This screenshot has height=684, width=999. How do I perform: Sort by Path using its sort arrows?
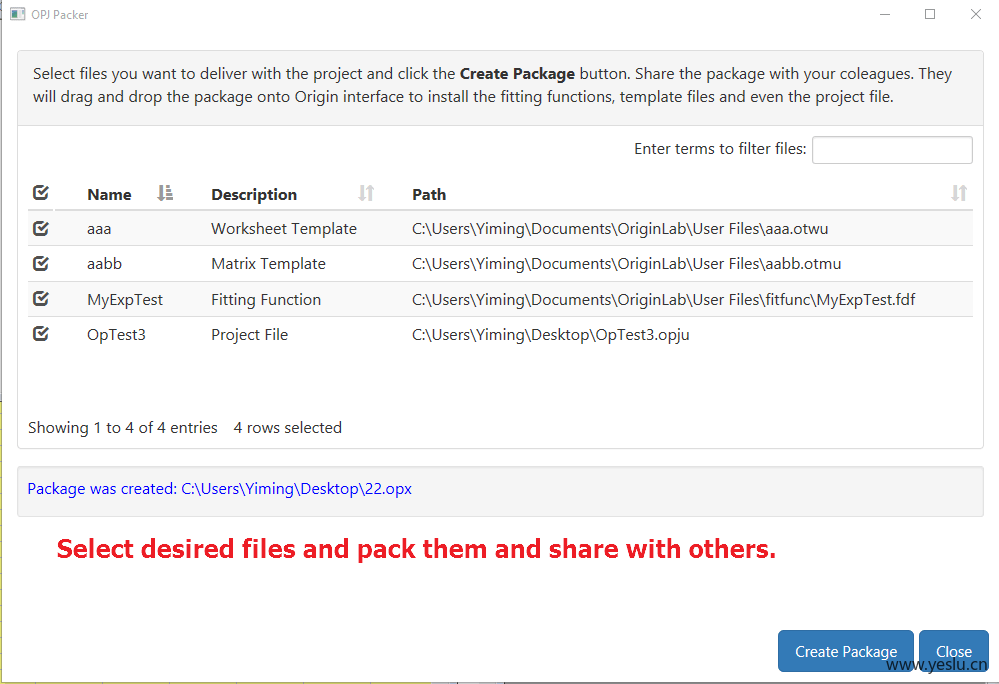pos(959,193)
